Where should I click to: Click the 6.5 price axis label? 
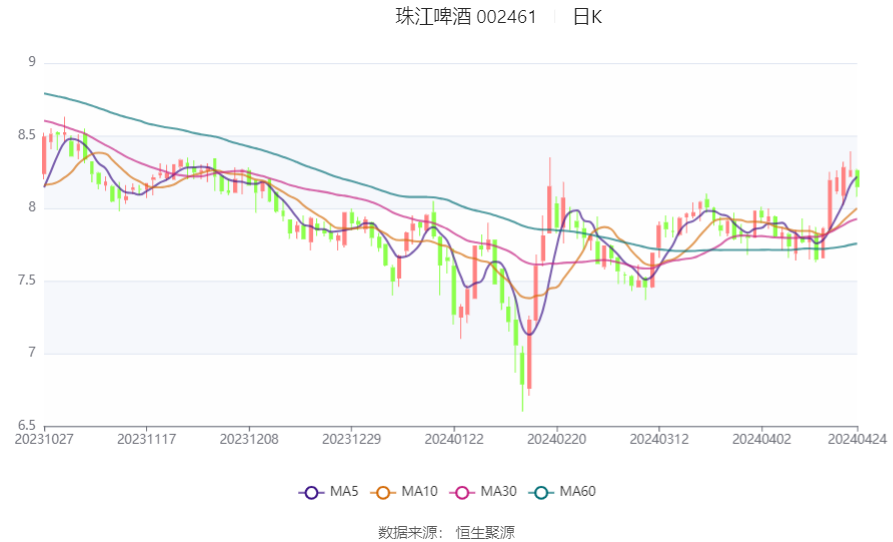(x=27, y=425)
